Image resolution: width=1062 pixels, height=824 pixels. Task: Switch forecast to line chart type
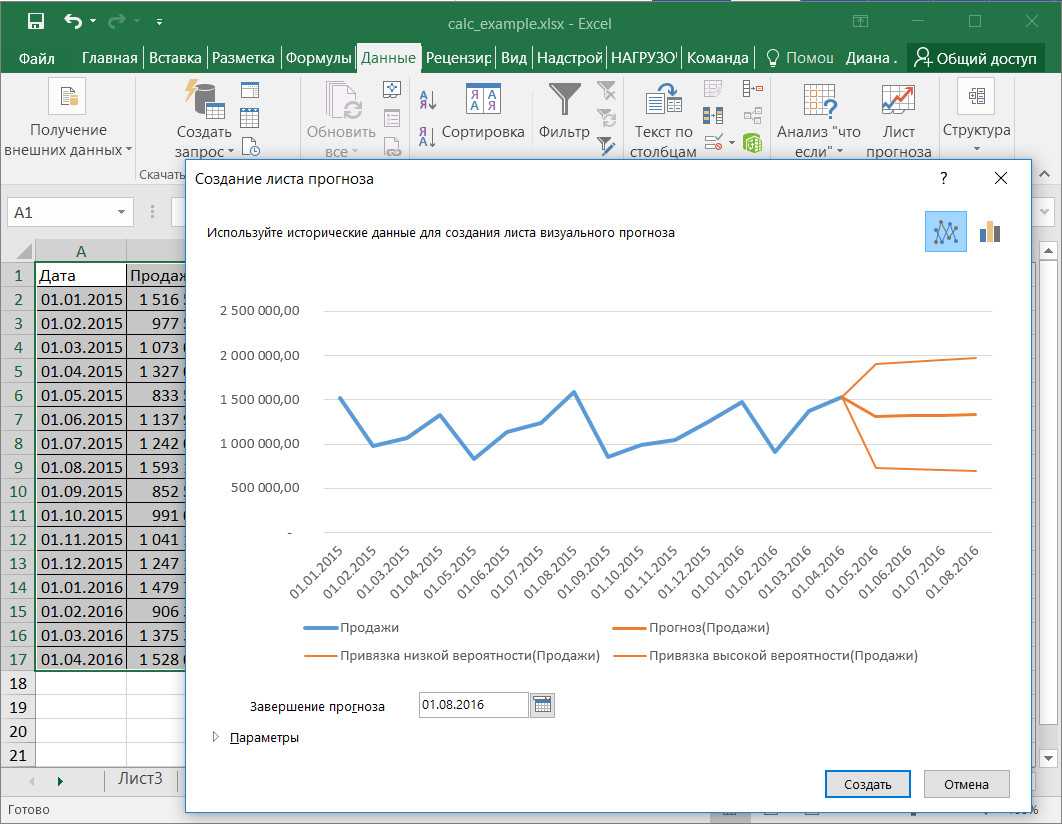[x=946, y=232]
